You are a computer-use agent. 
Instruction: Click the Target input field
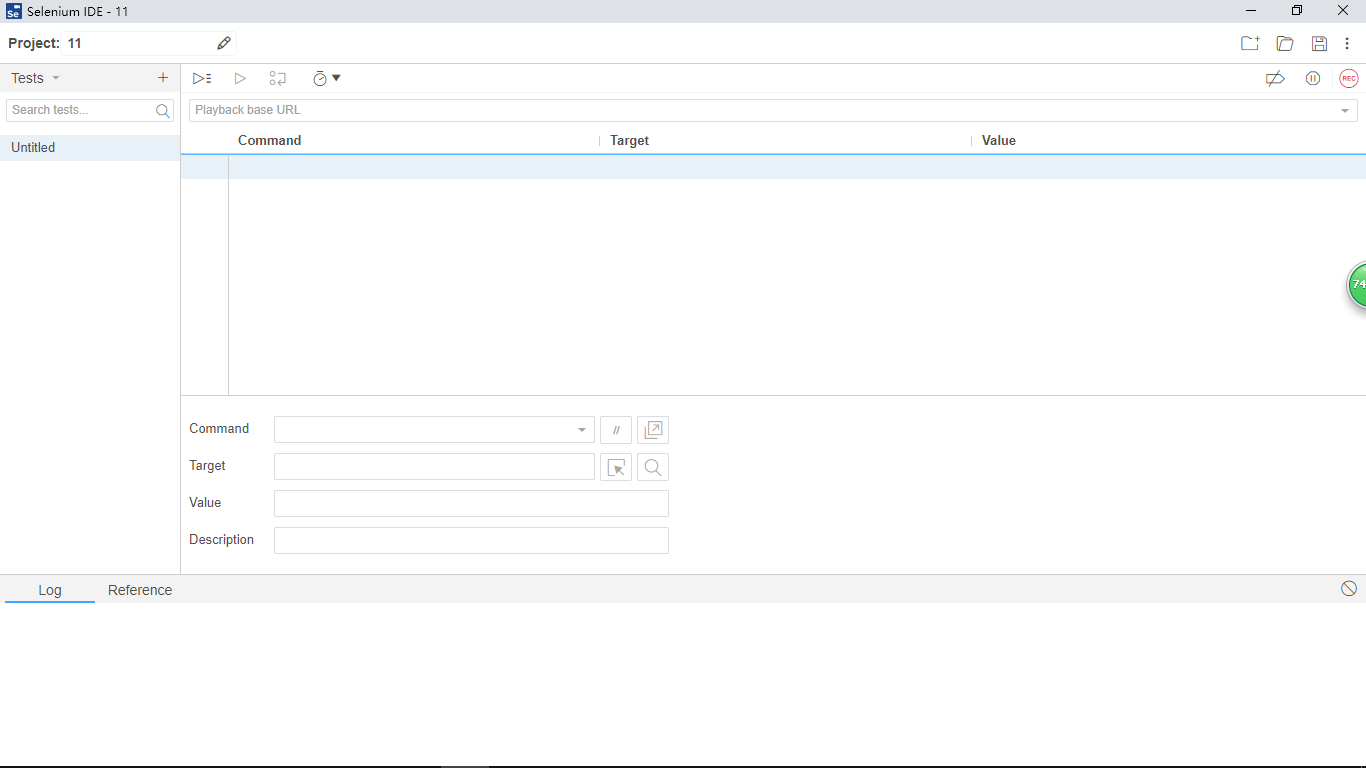tap(434, 467)
